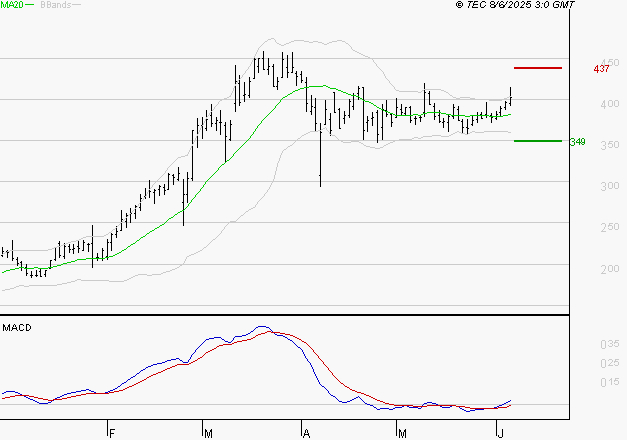The width and height of the screenshot is (627, 440).
Task: Click the 200 price axis label
Action: pyautogui.click(x=610, y=269)
